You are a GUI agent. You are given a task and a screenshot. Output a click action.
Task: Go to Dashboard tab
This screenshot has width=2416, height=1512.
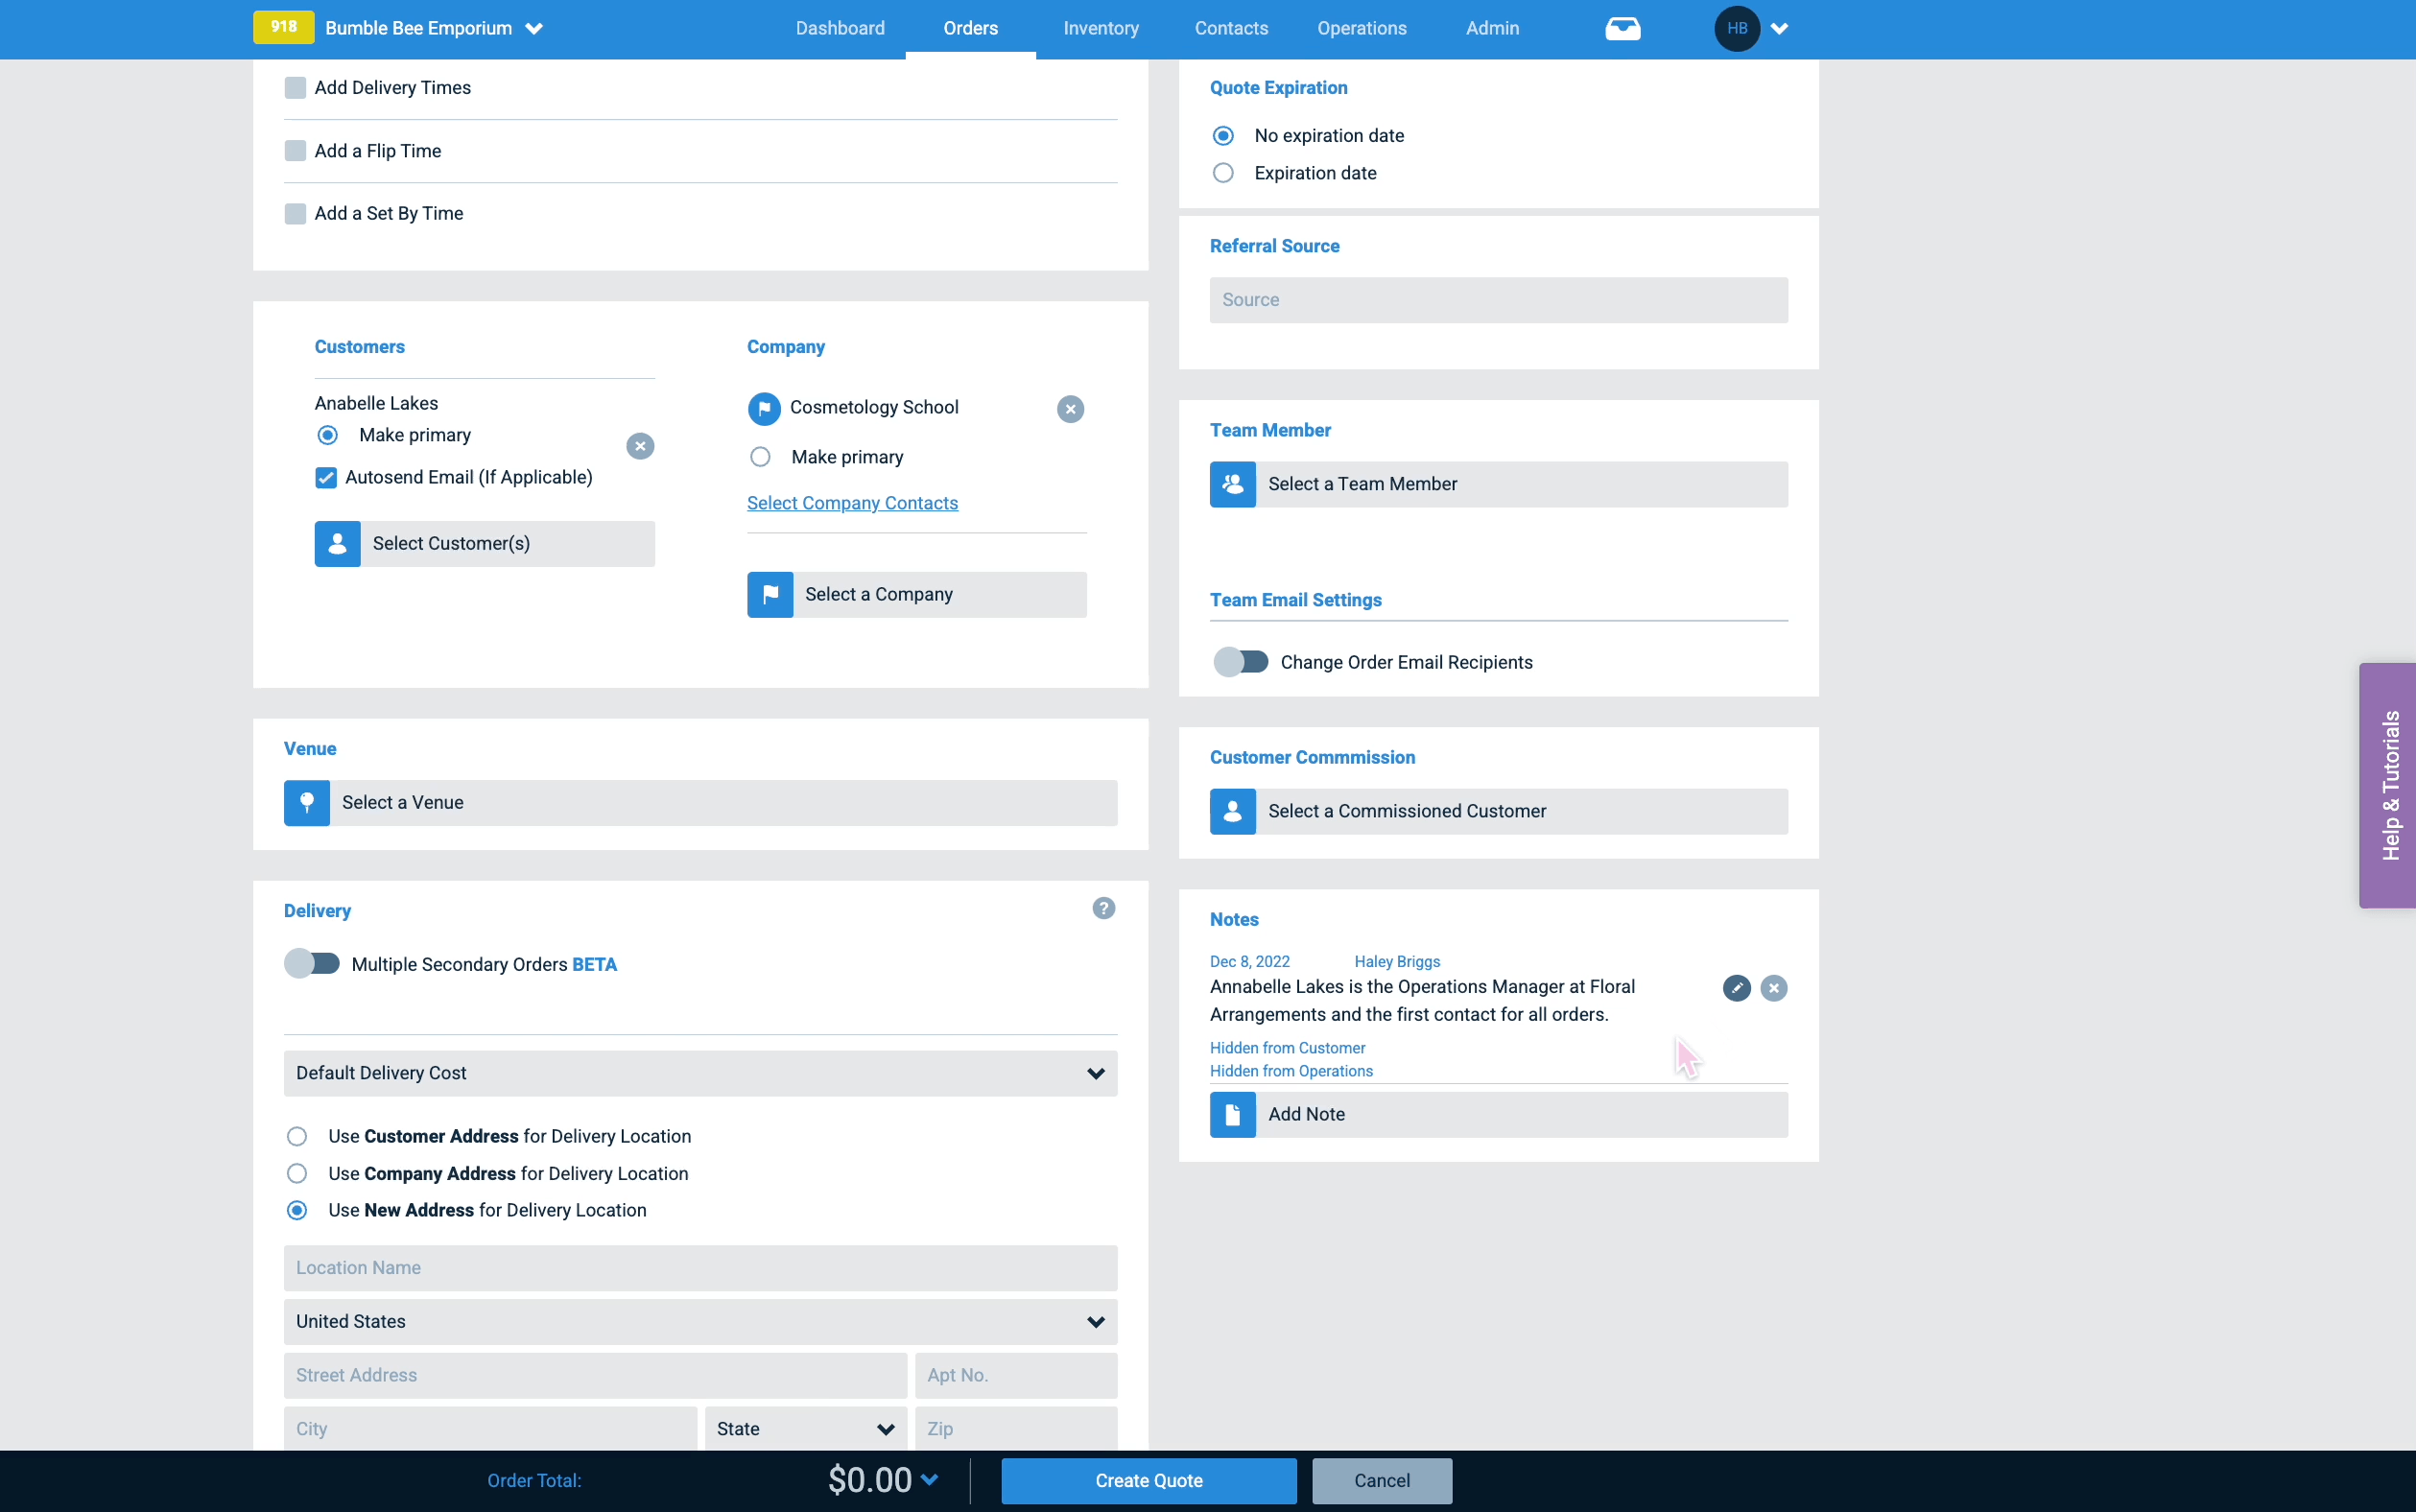tap(840, 28)
